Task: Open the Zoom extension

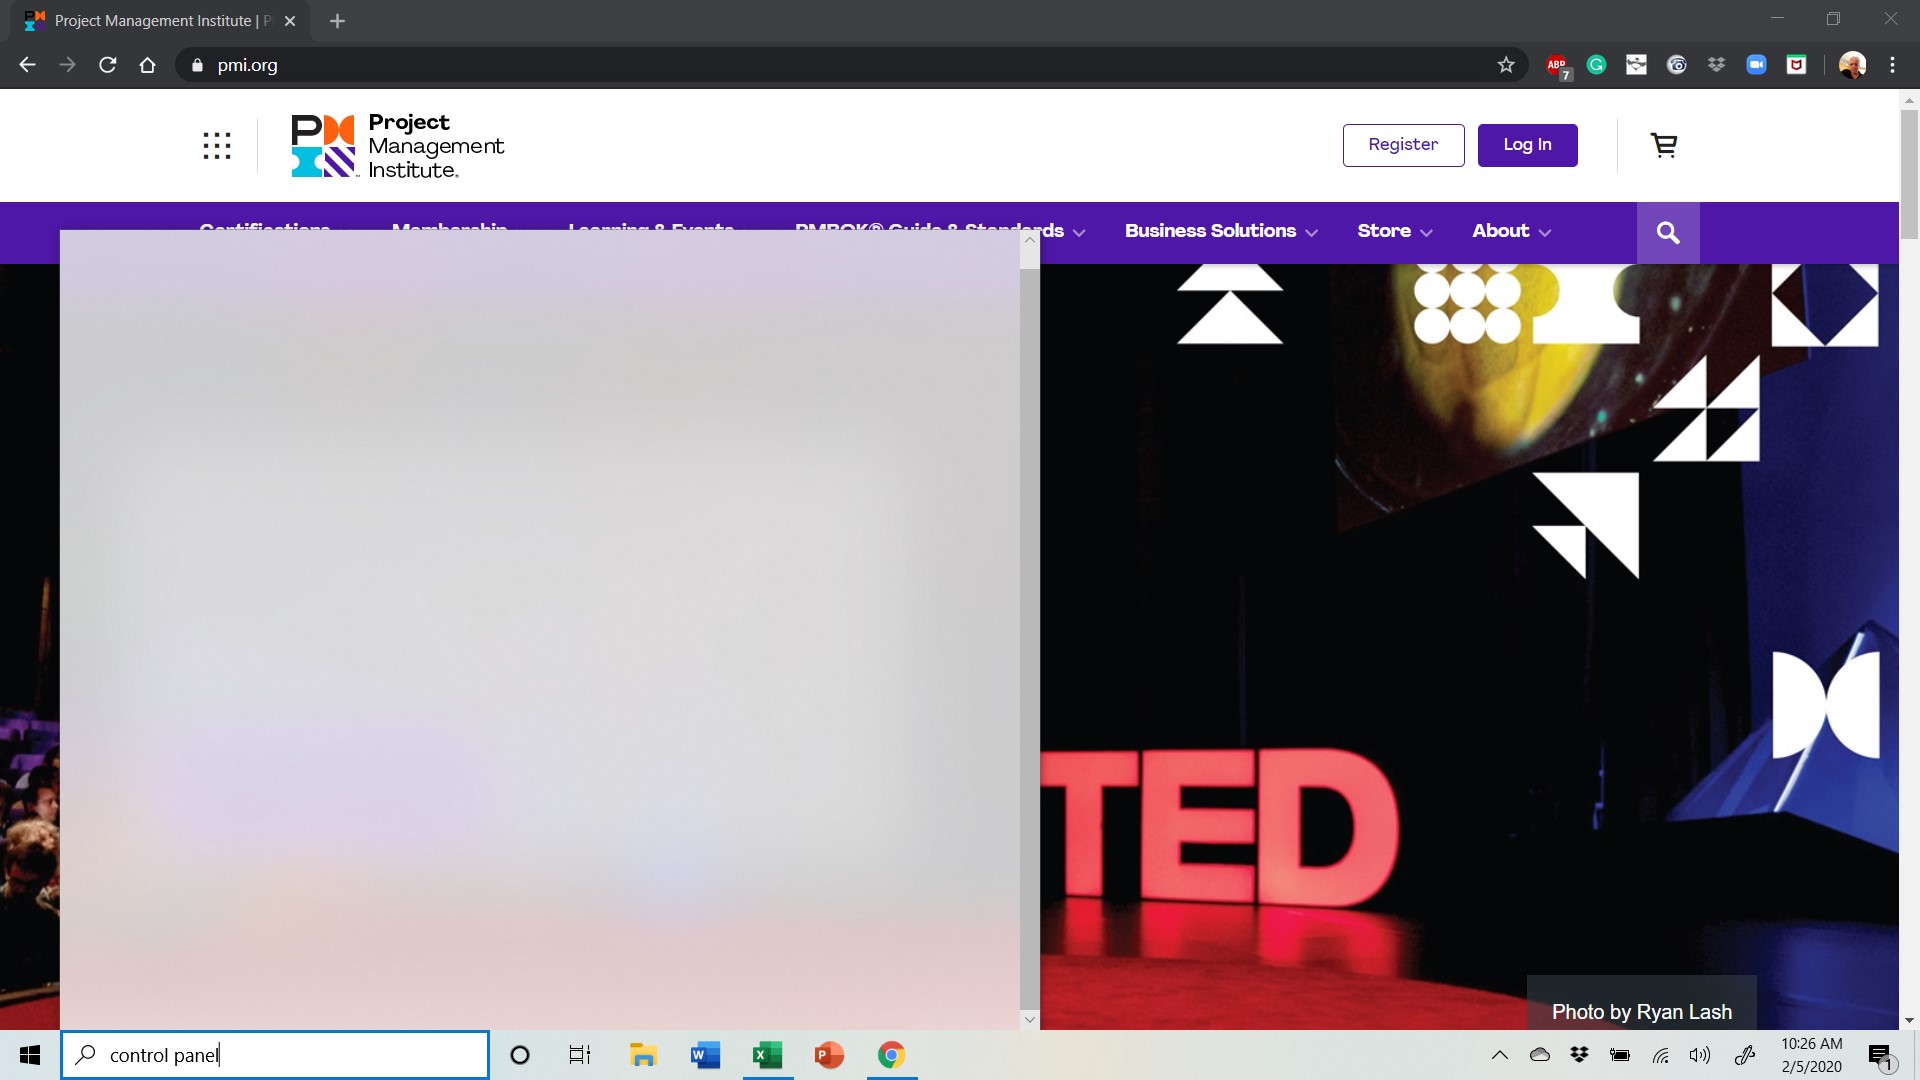Action: 1757,65
